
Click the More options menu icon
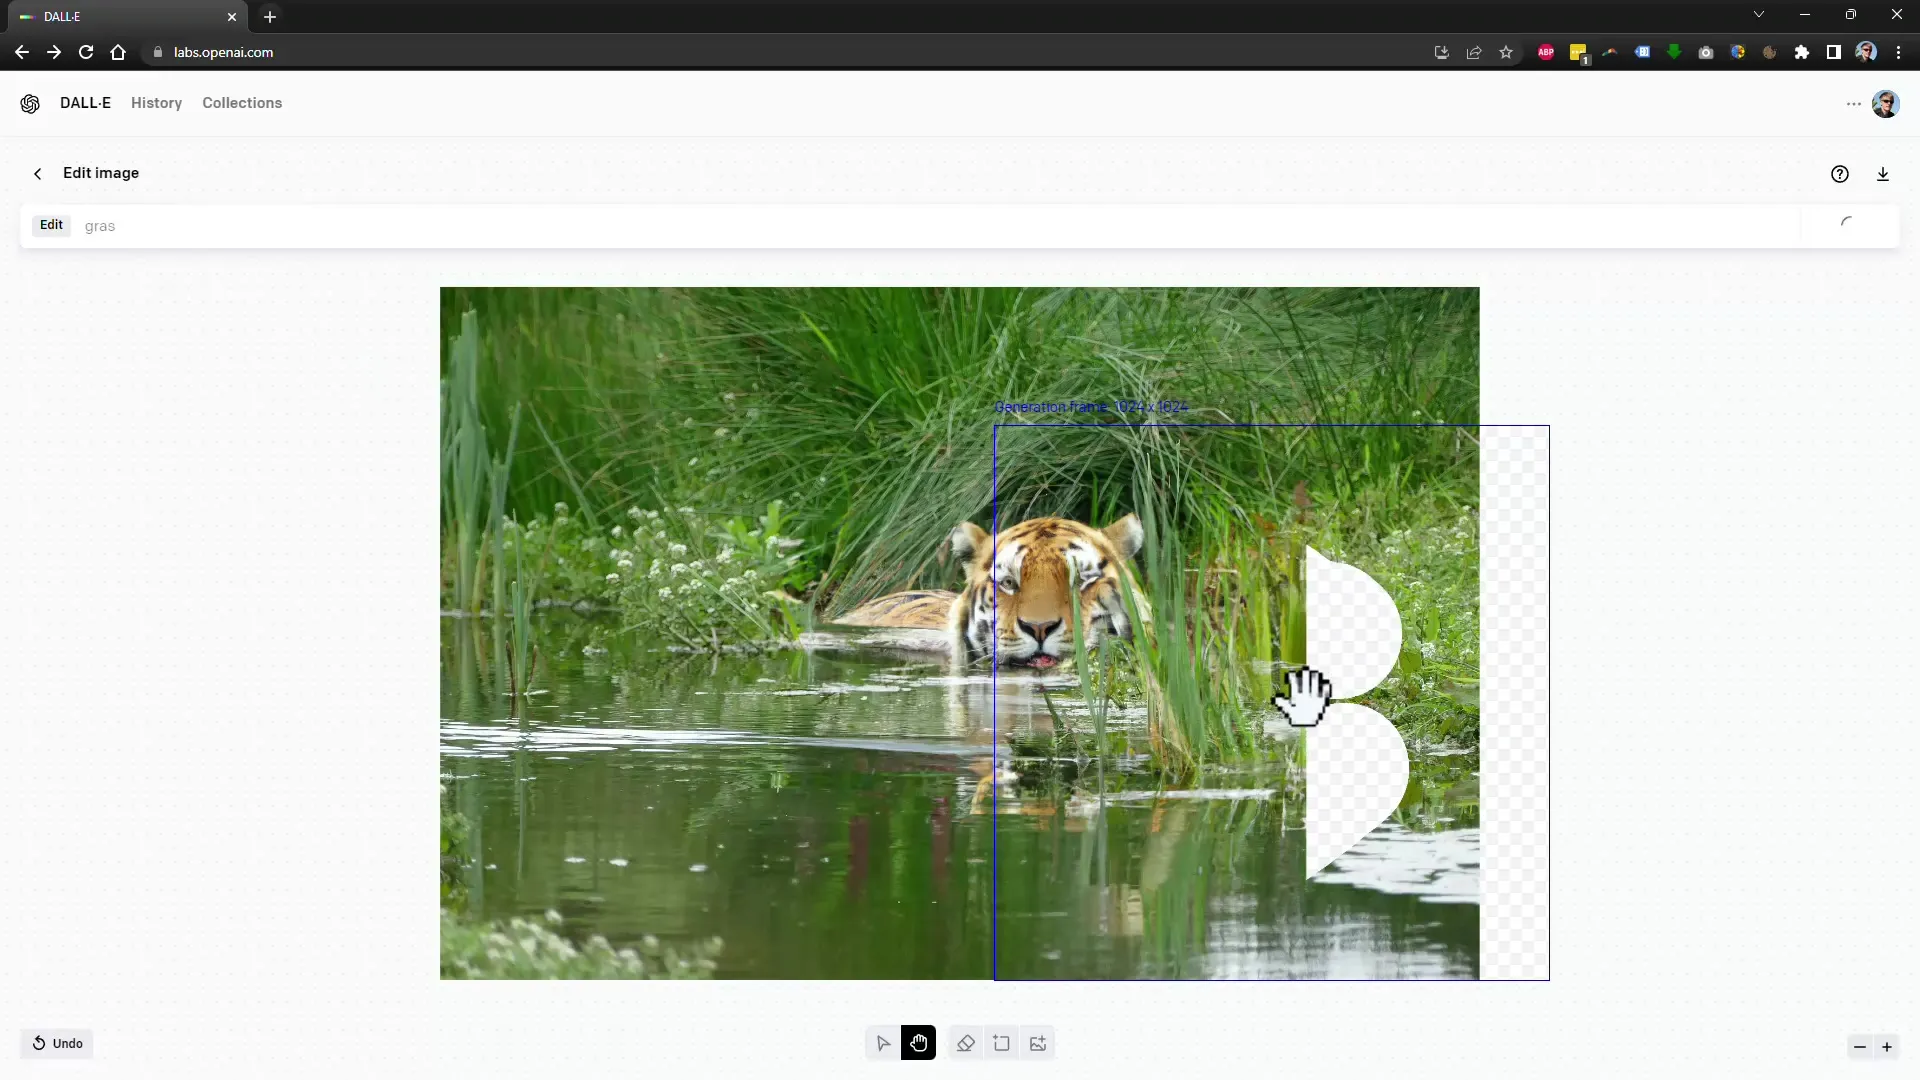[1853, 103]
